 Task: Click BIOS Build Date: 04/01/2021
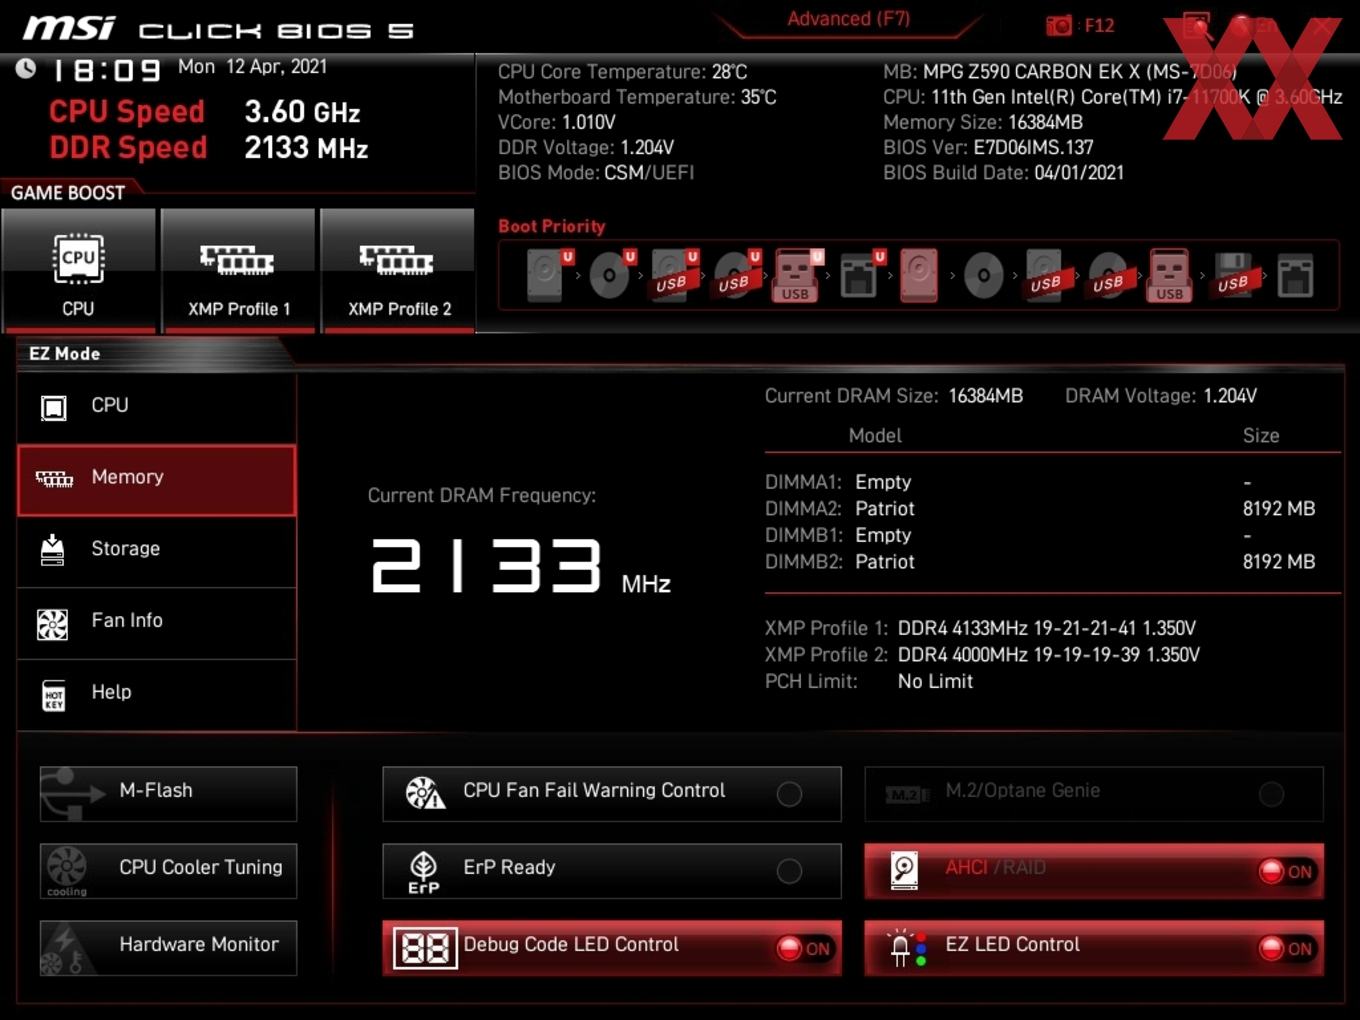coord(1003,172)
